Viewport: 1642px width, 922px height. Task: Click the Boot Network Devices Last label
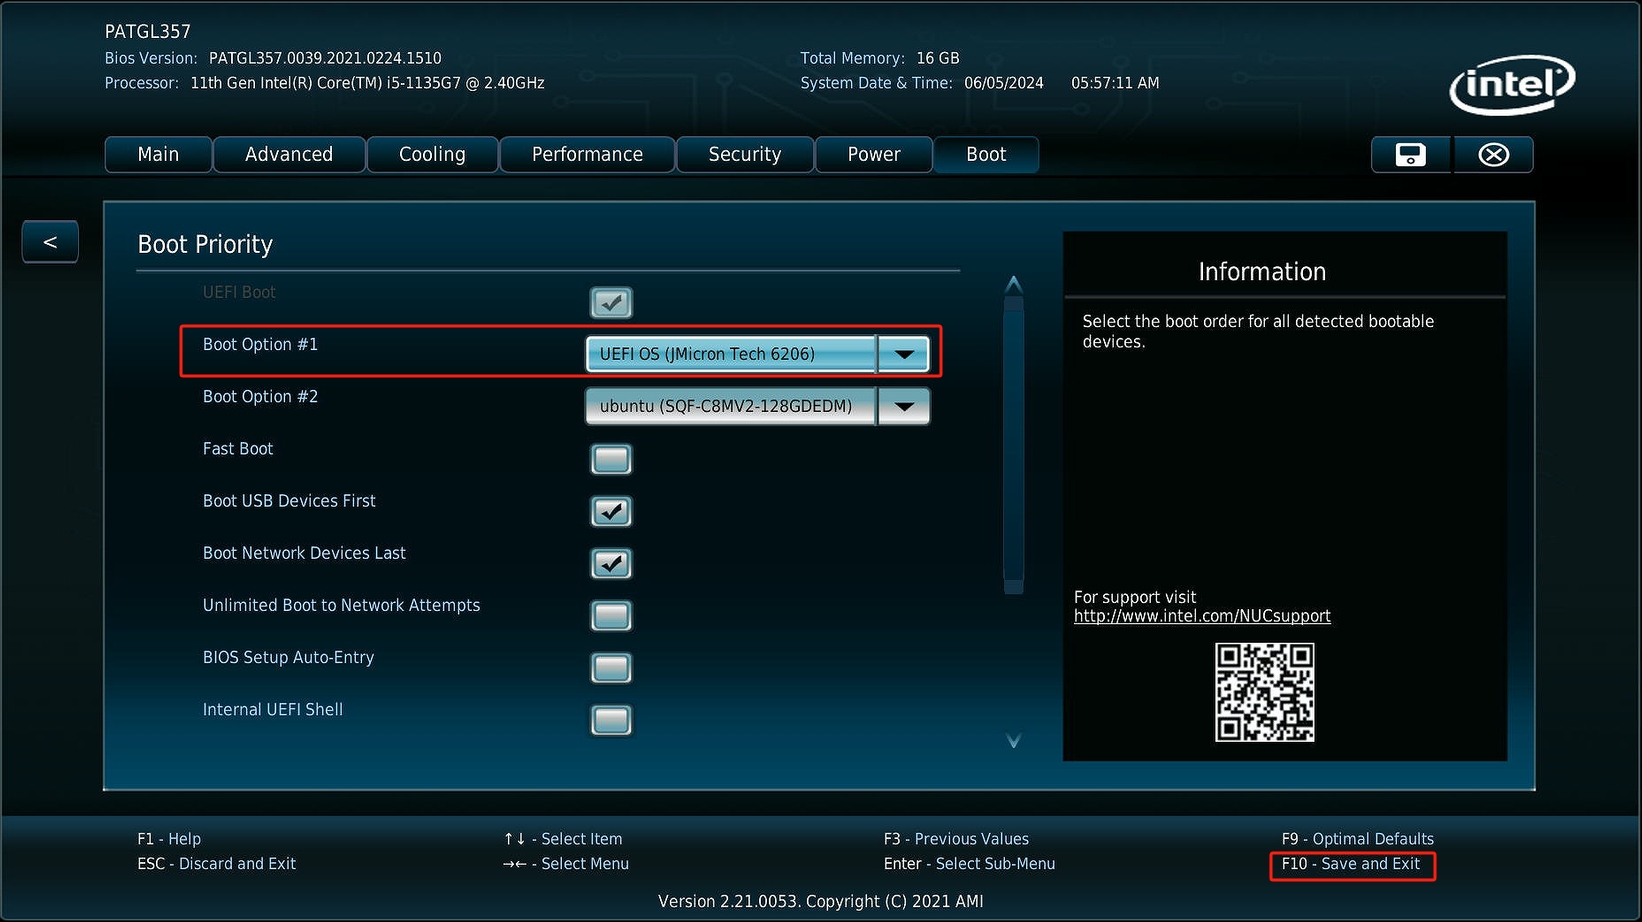coord(304,553)
